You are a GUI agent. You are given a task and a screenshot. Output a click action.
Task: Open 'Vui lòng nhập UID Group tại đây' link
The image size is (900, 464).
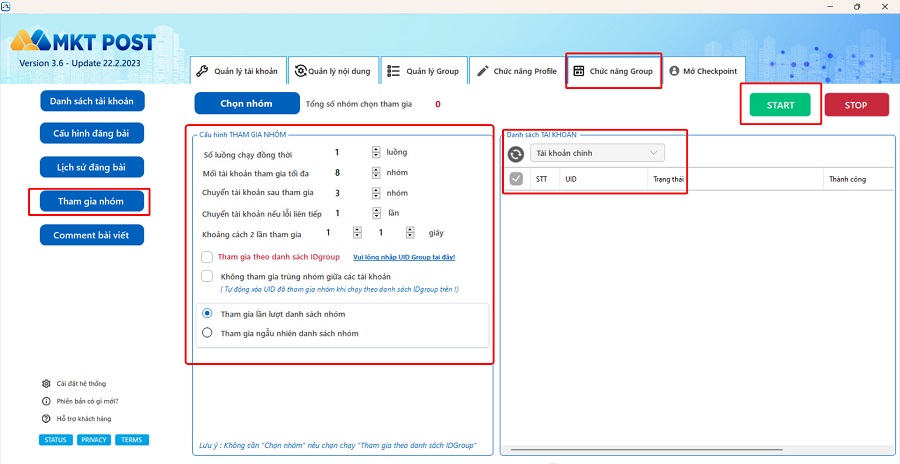(x=404, y=257)
